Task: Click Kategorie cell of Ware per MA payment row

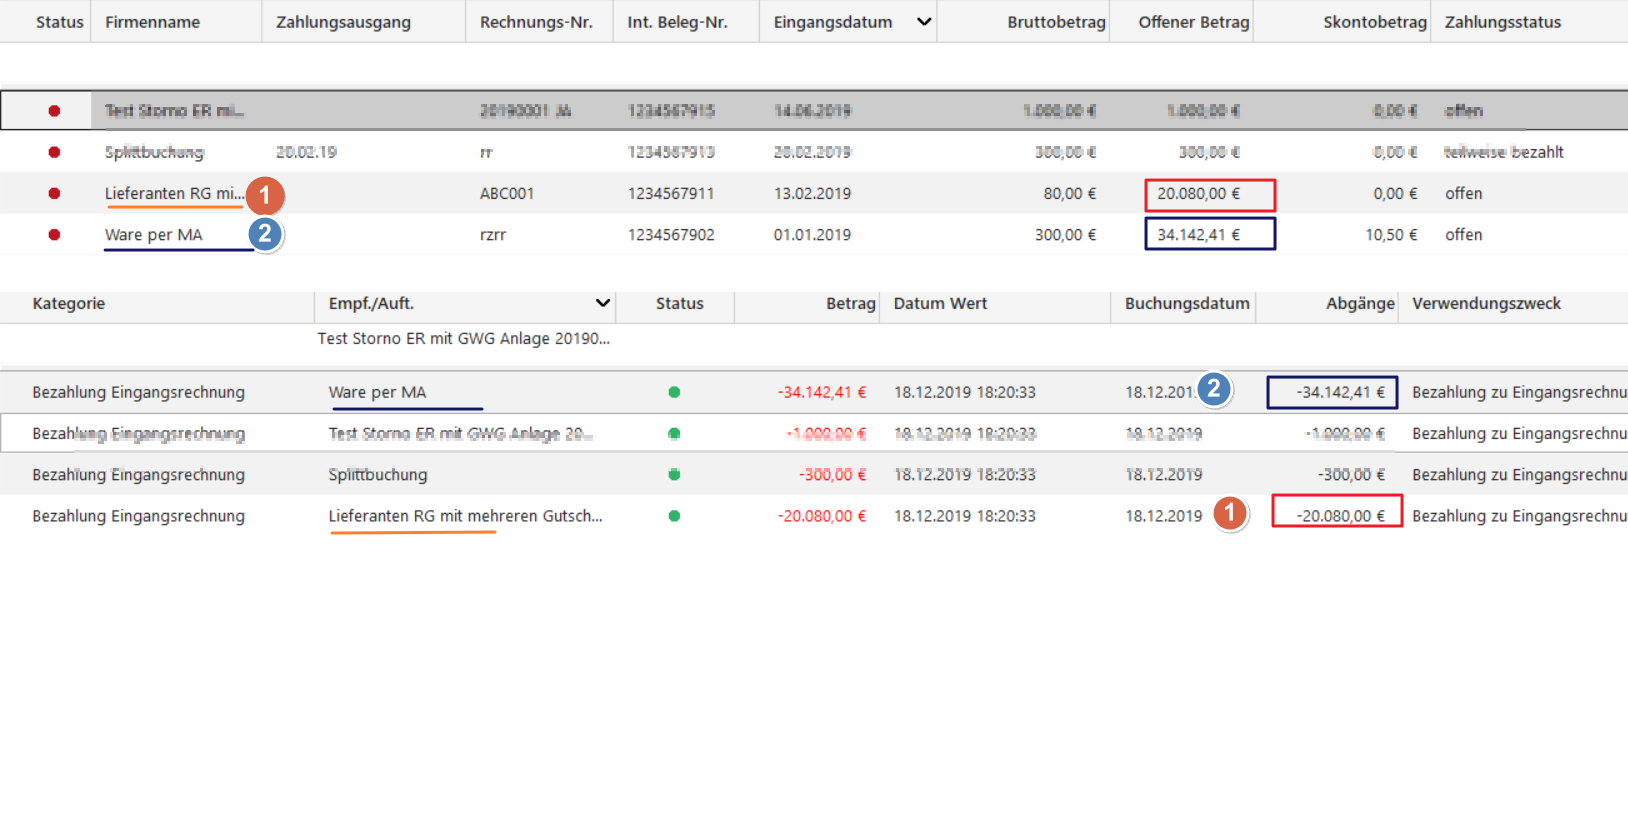Action: pos(138,392)
